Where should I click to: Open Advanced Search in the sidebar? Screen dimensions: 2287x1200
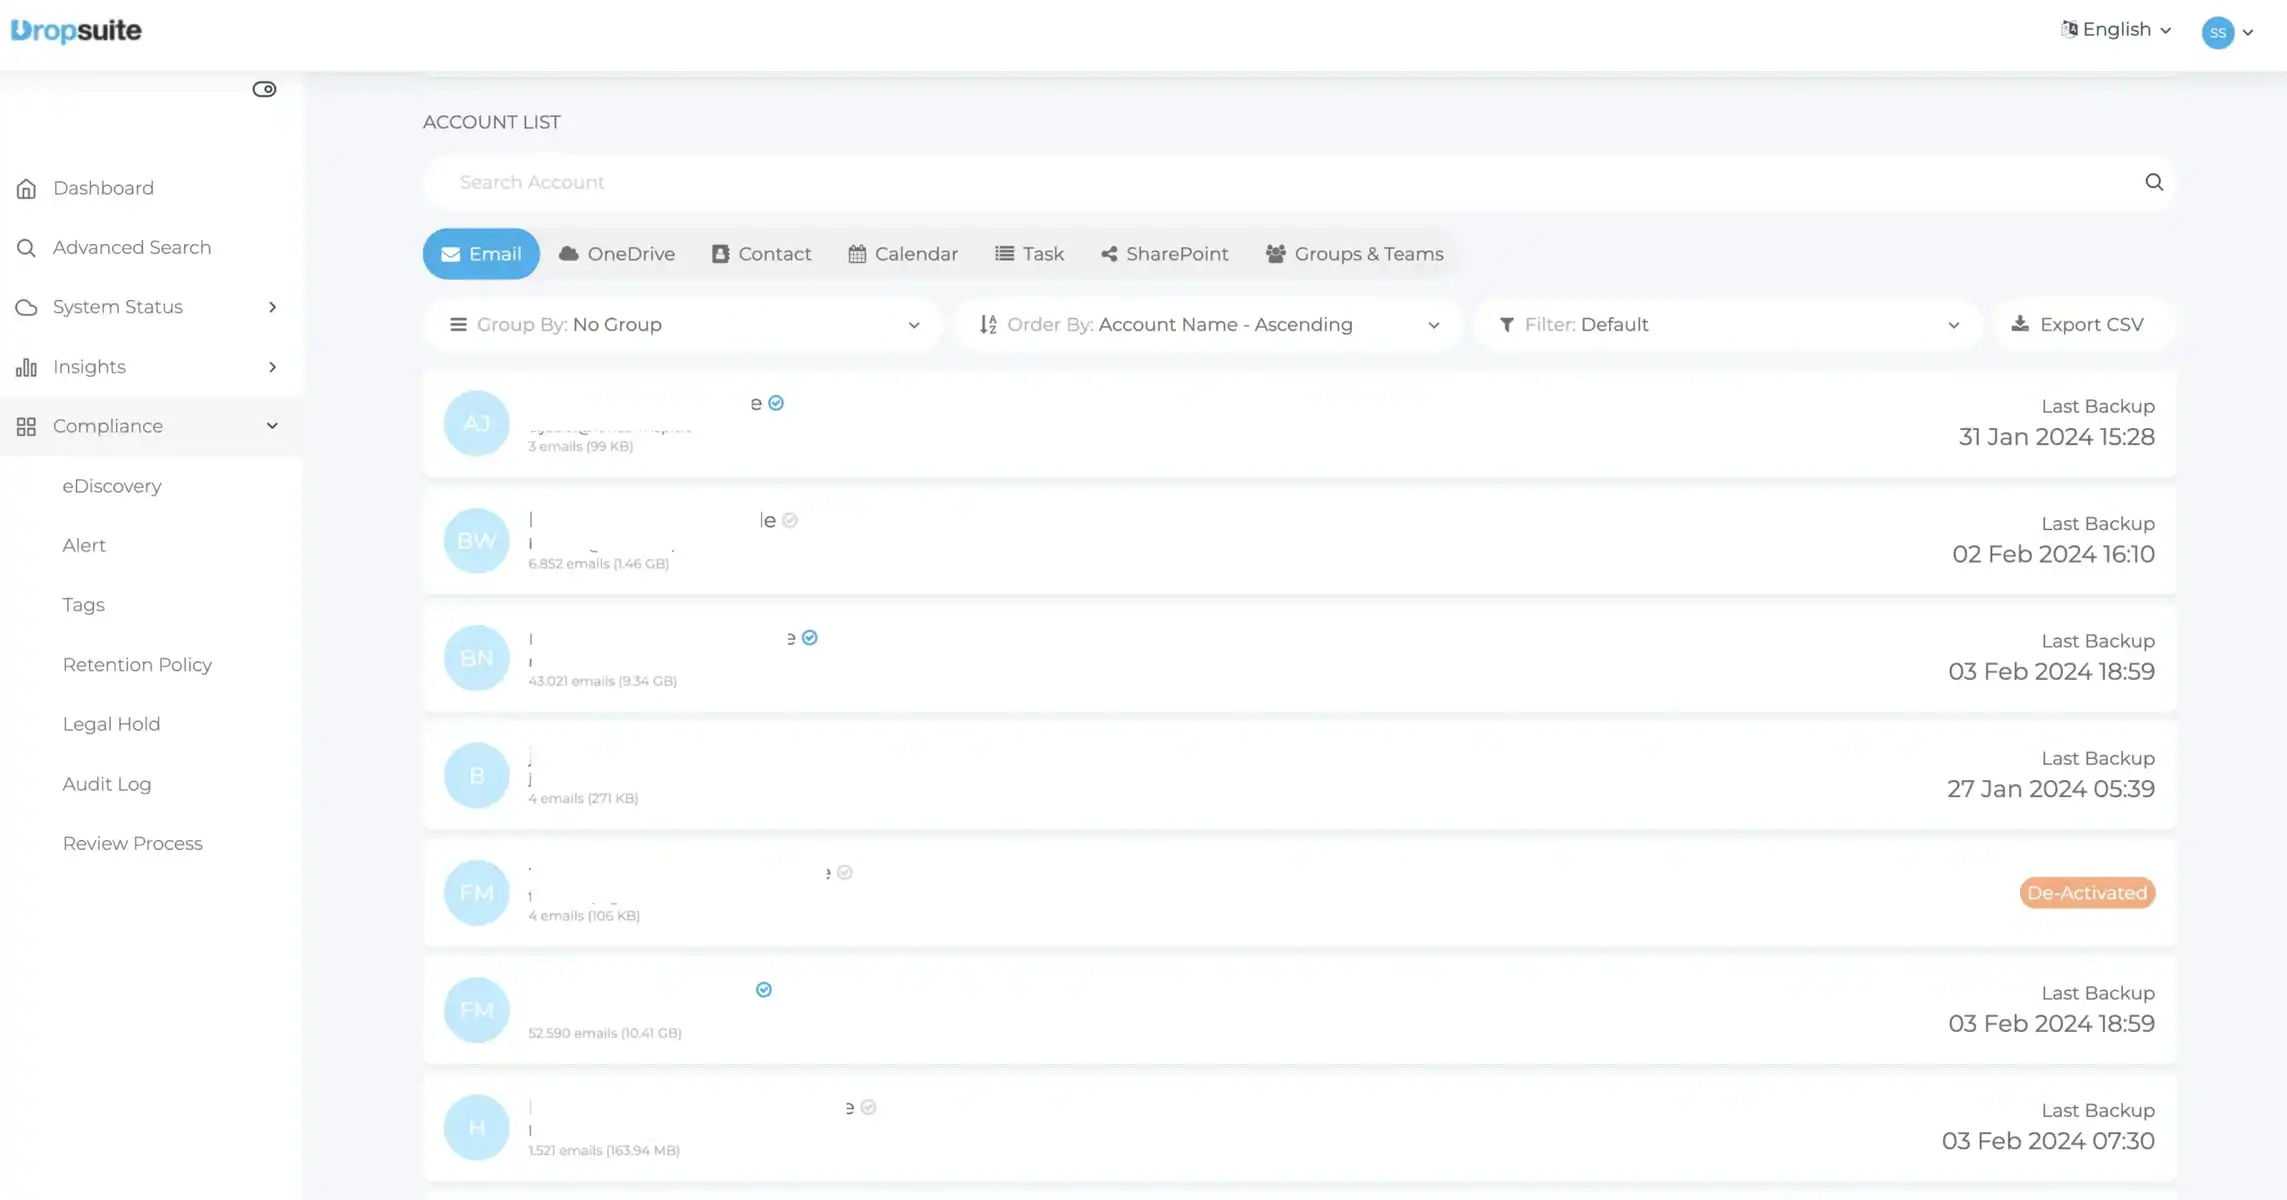click(x=131, y=247)
